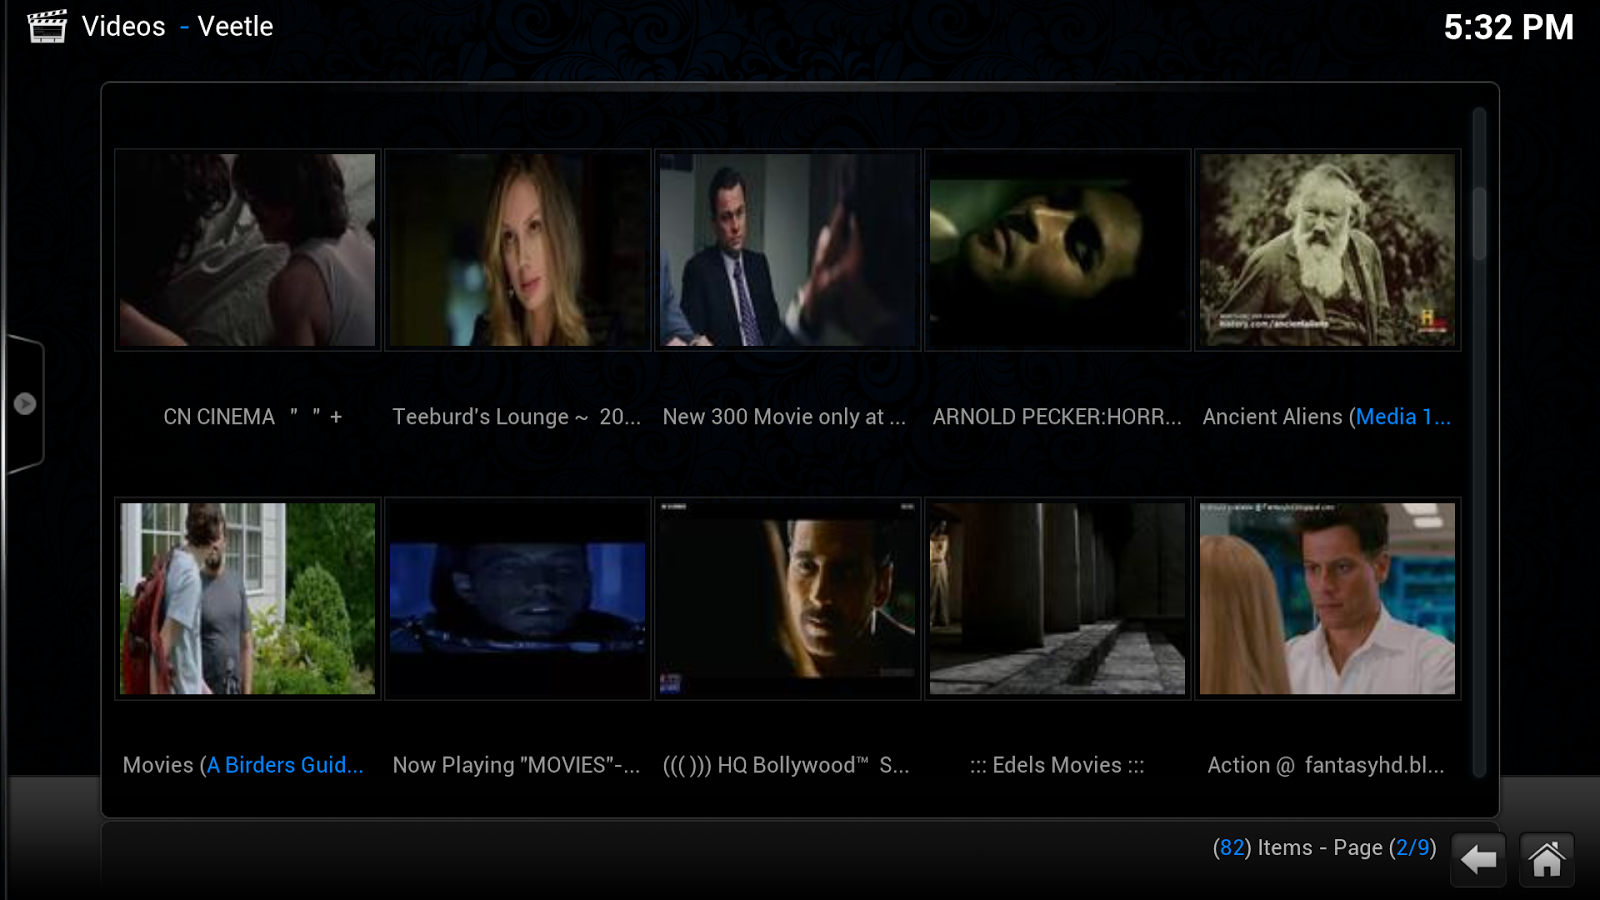Open the Teeburd's Lounge thumbnail
The height and width of the screenshot is (900, 1600).
[x=518, y=250]
